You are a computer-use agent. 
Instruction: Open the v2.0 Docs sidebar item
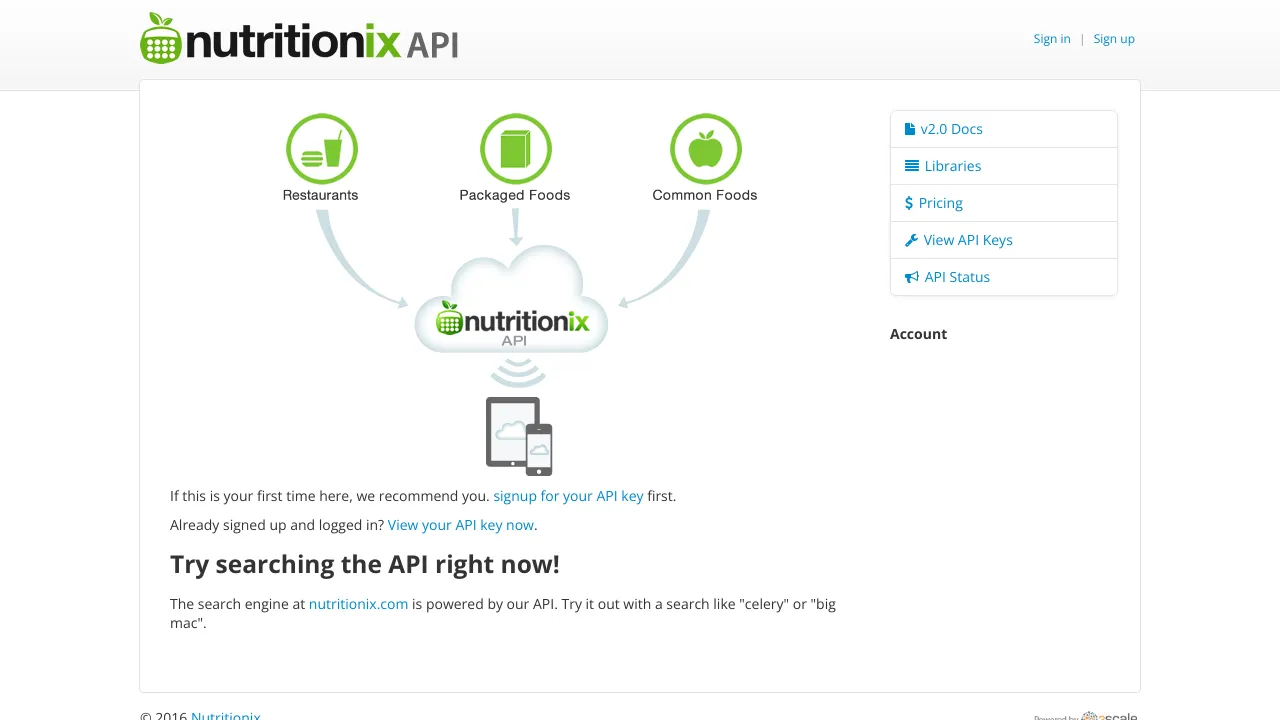click(x=1004, y=129)
